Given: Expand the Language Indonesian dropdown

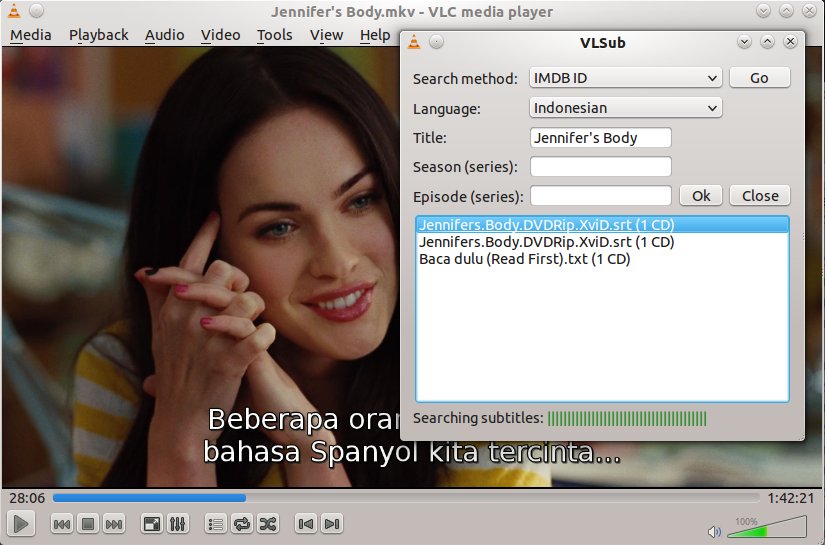Looking at the screenshot, I should pos(626,108).
